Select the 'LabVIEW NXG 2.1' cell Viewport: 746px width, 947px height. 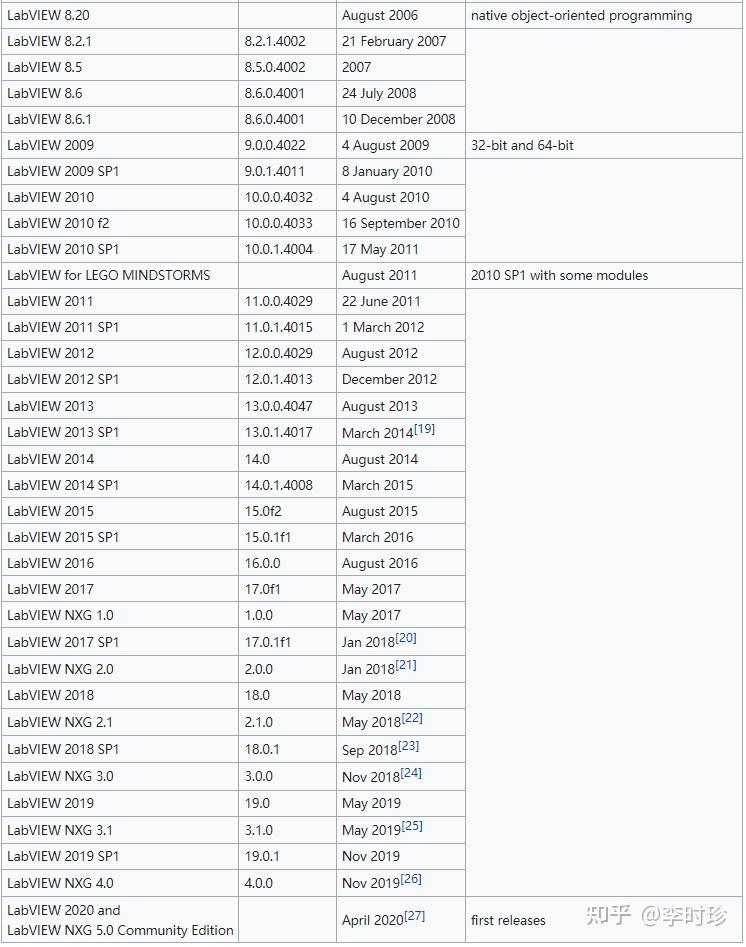tap(120, 721)
